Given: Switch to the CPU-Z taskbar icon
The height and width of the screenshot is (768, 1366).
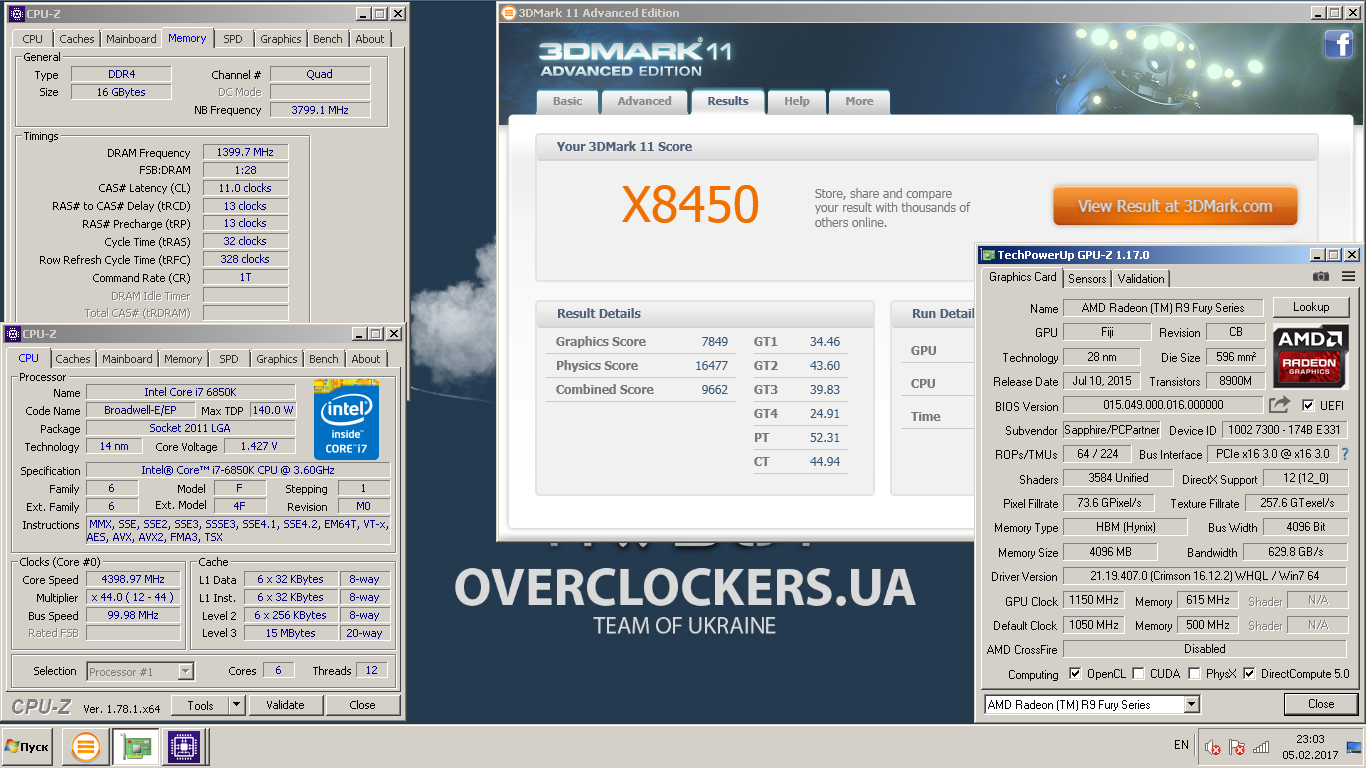Looking at the screenshot, I should [183, 747].
